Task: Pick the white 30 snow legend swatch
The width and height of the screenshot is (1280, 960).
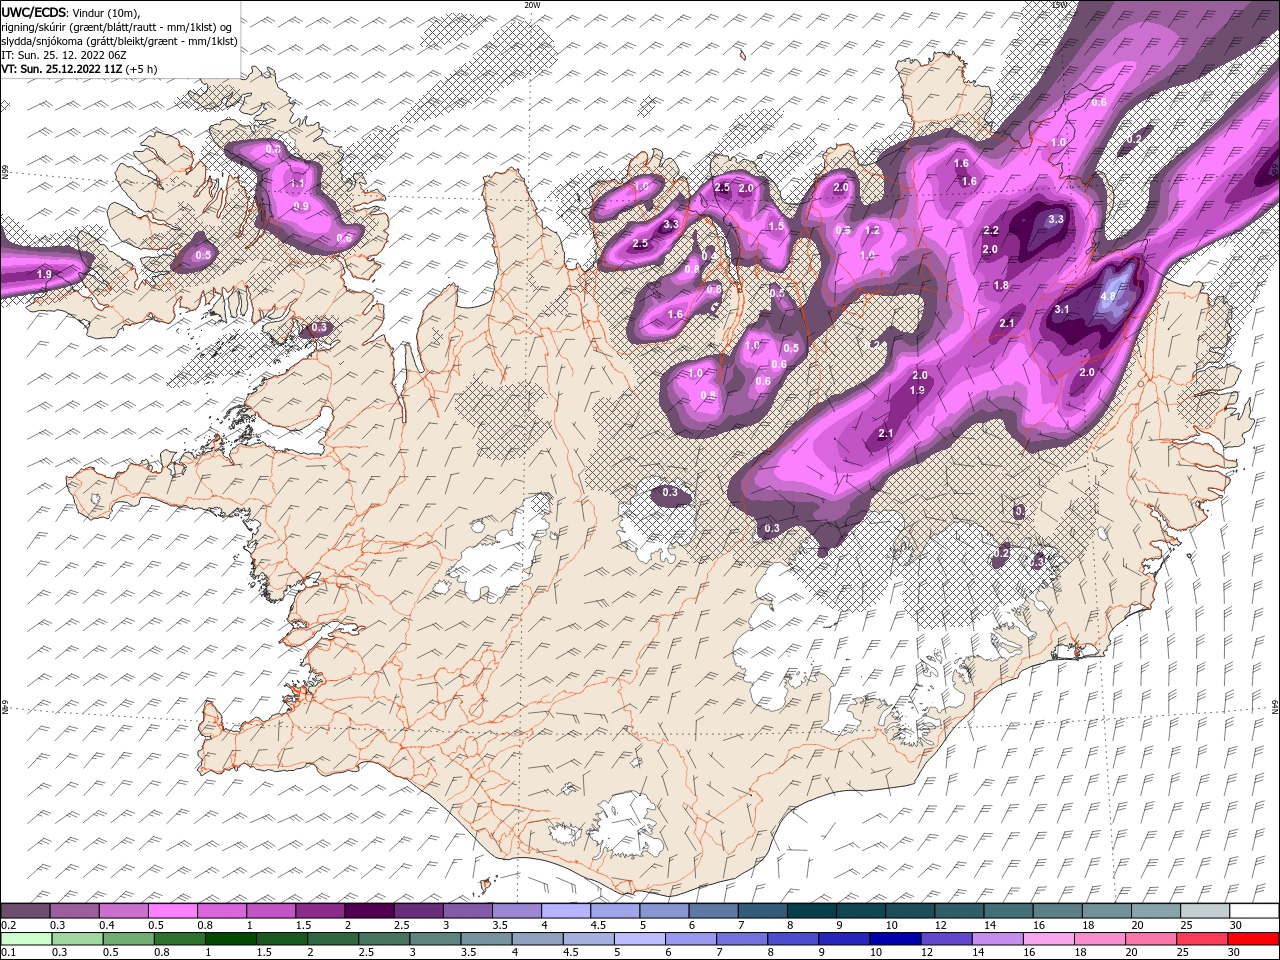Action: click(1253, 911)
